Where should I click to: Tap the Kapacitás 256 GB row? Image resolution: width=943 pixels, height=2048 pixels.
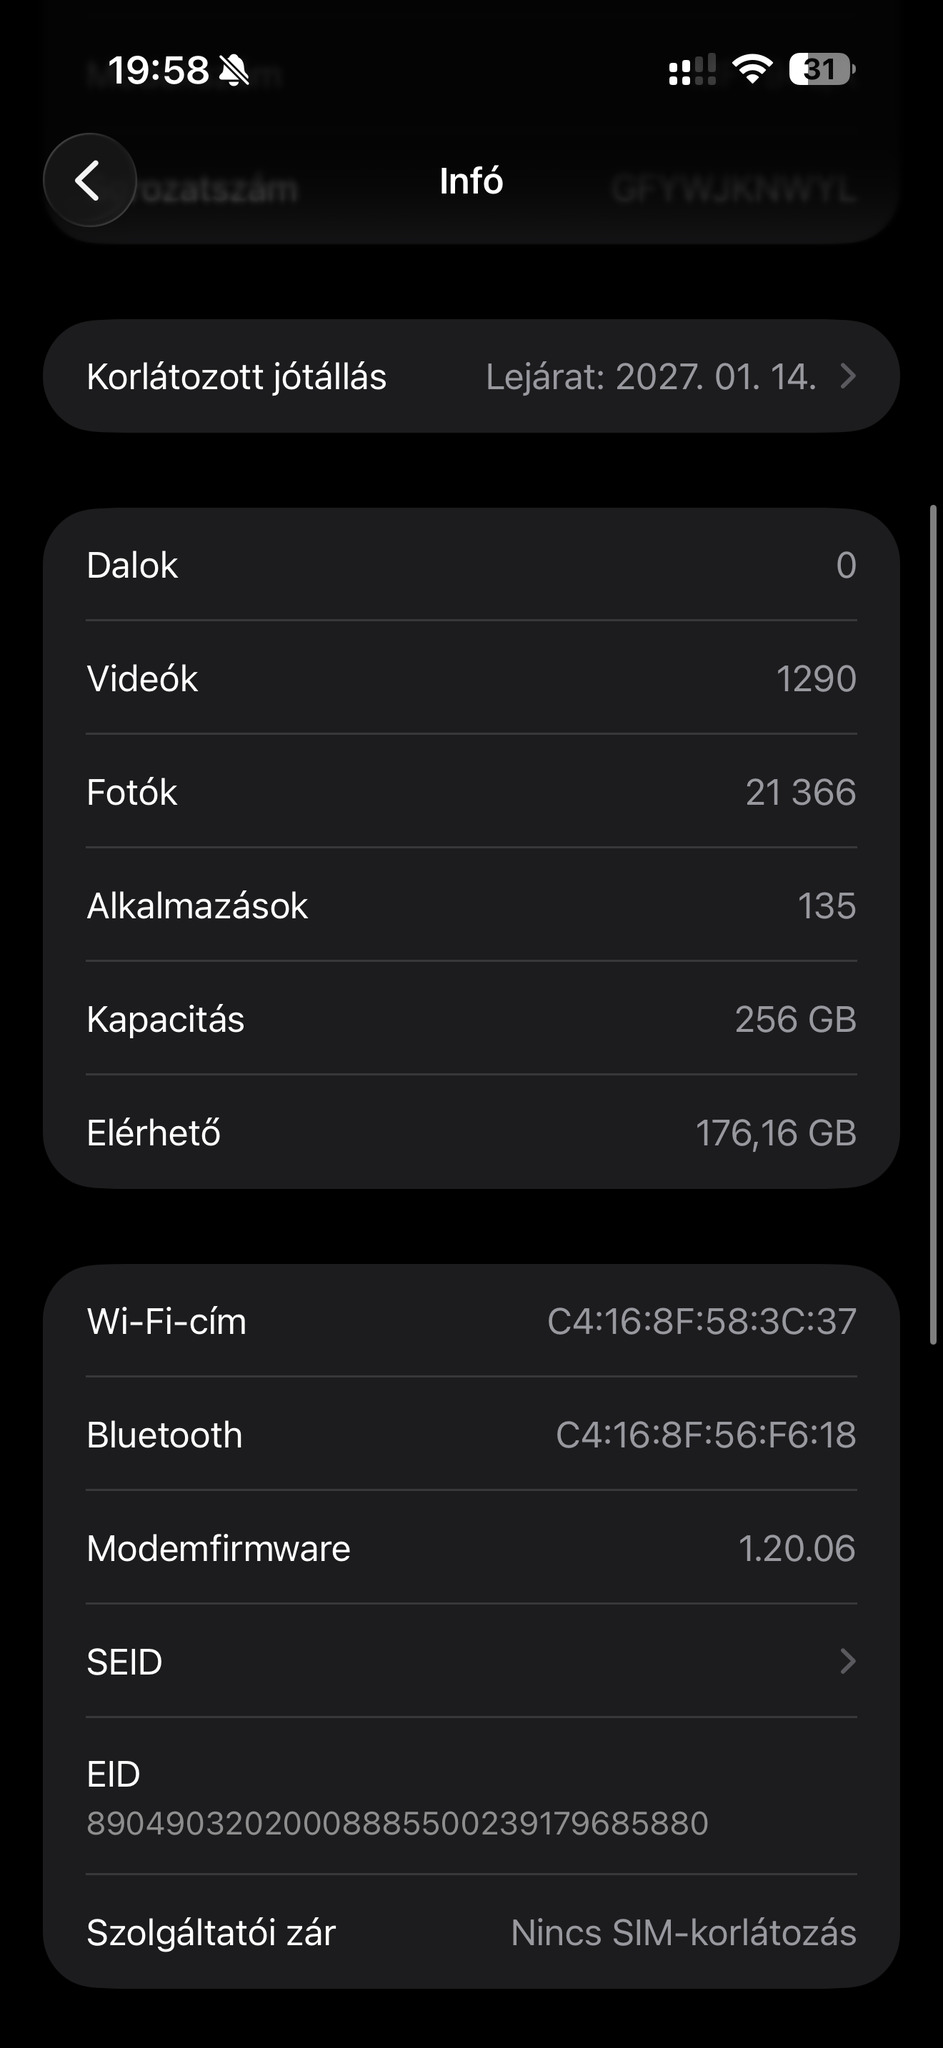pos(471,1020)
